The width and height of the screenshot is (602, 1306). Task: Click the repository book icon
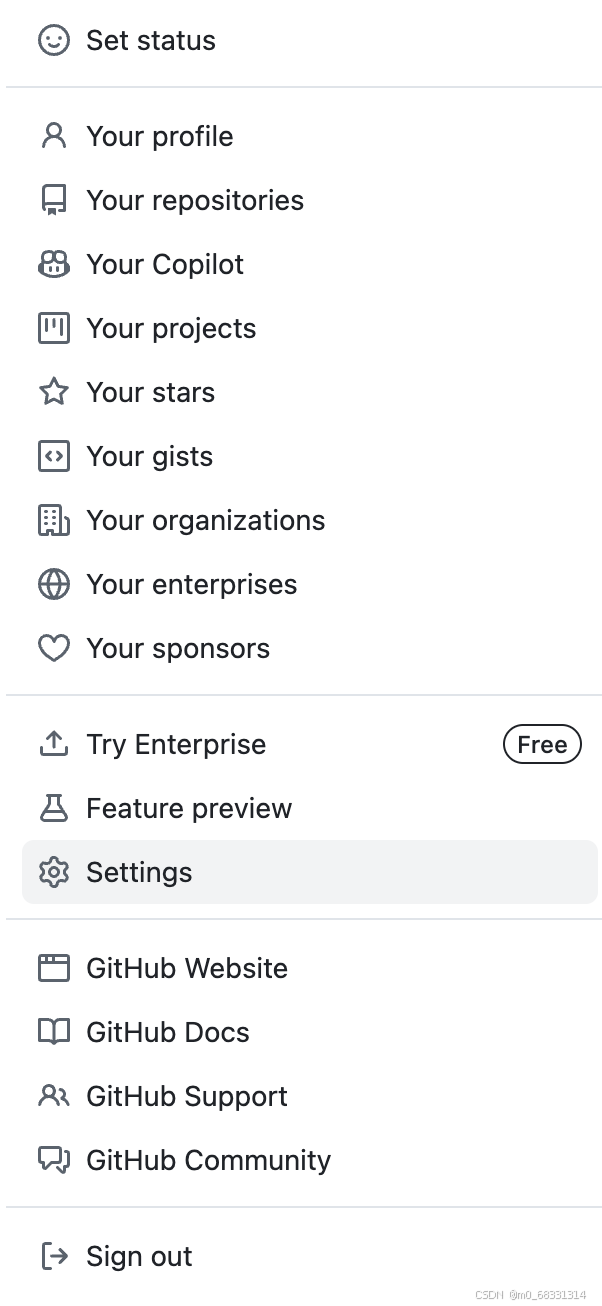coord(54,200)
